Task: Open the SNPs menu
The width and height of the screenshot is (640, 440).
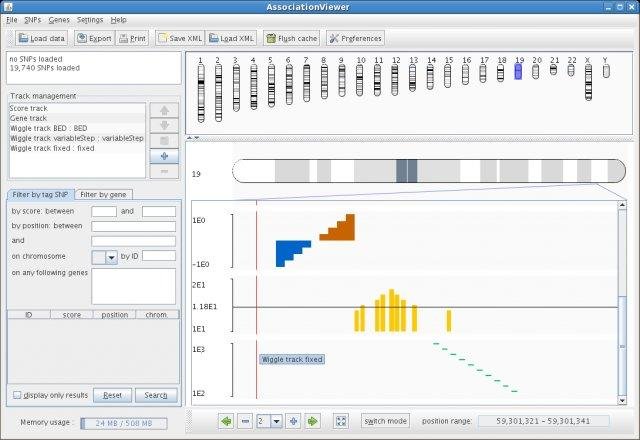Action: [x=33, y=20]
